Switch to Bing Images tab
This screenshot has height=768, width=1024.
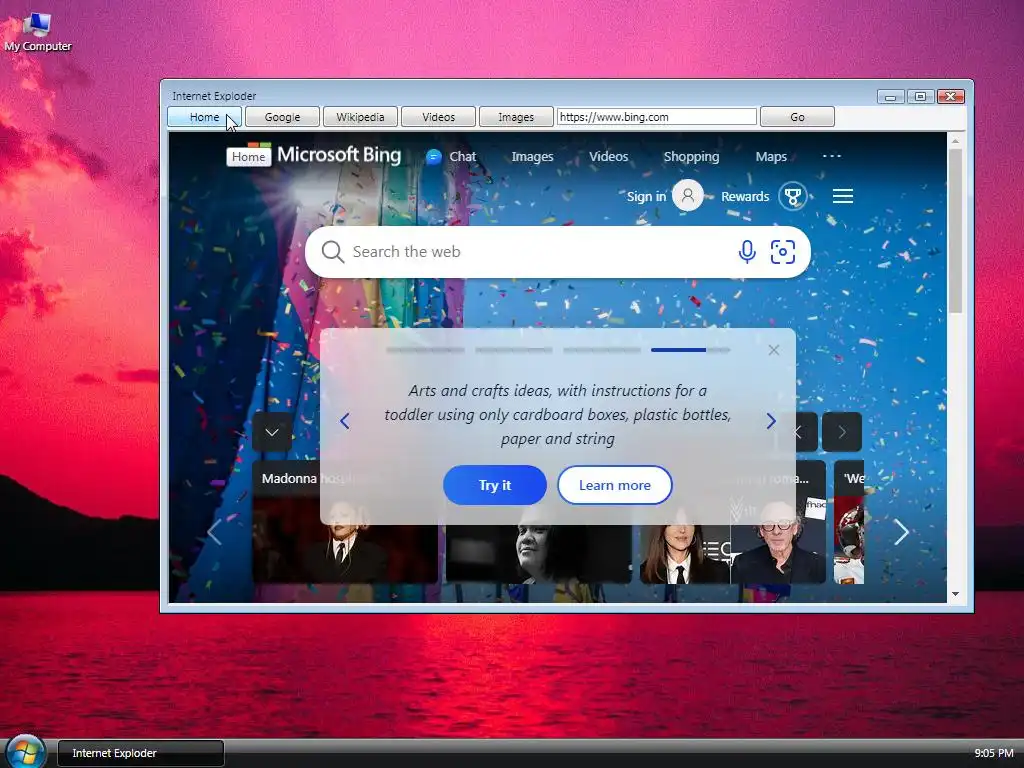[x=532, y=157]
